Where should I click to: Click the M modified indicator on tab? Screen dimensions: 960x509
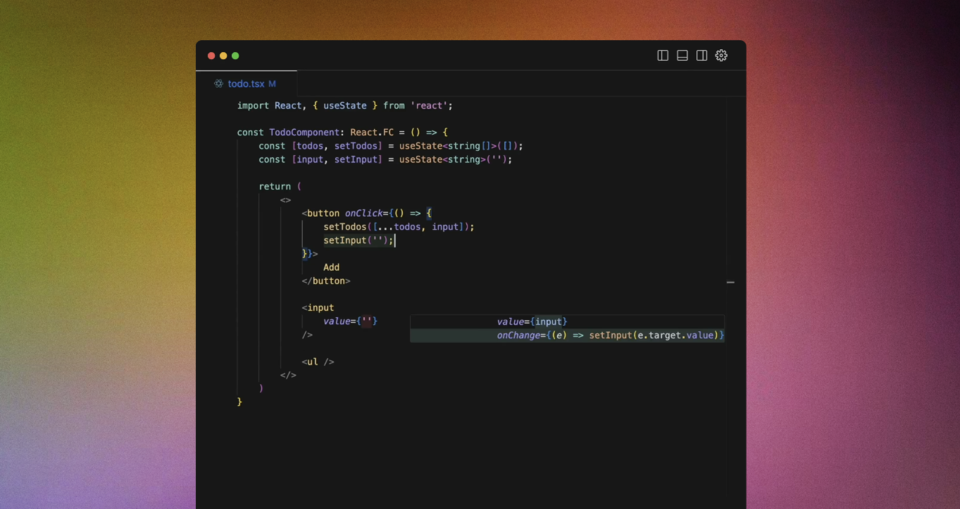point(272,84)
